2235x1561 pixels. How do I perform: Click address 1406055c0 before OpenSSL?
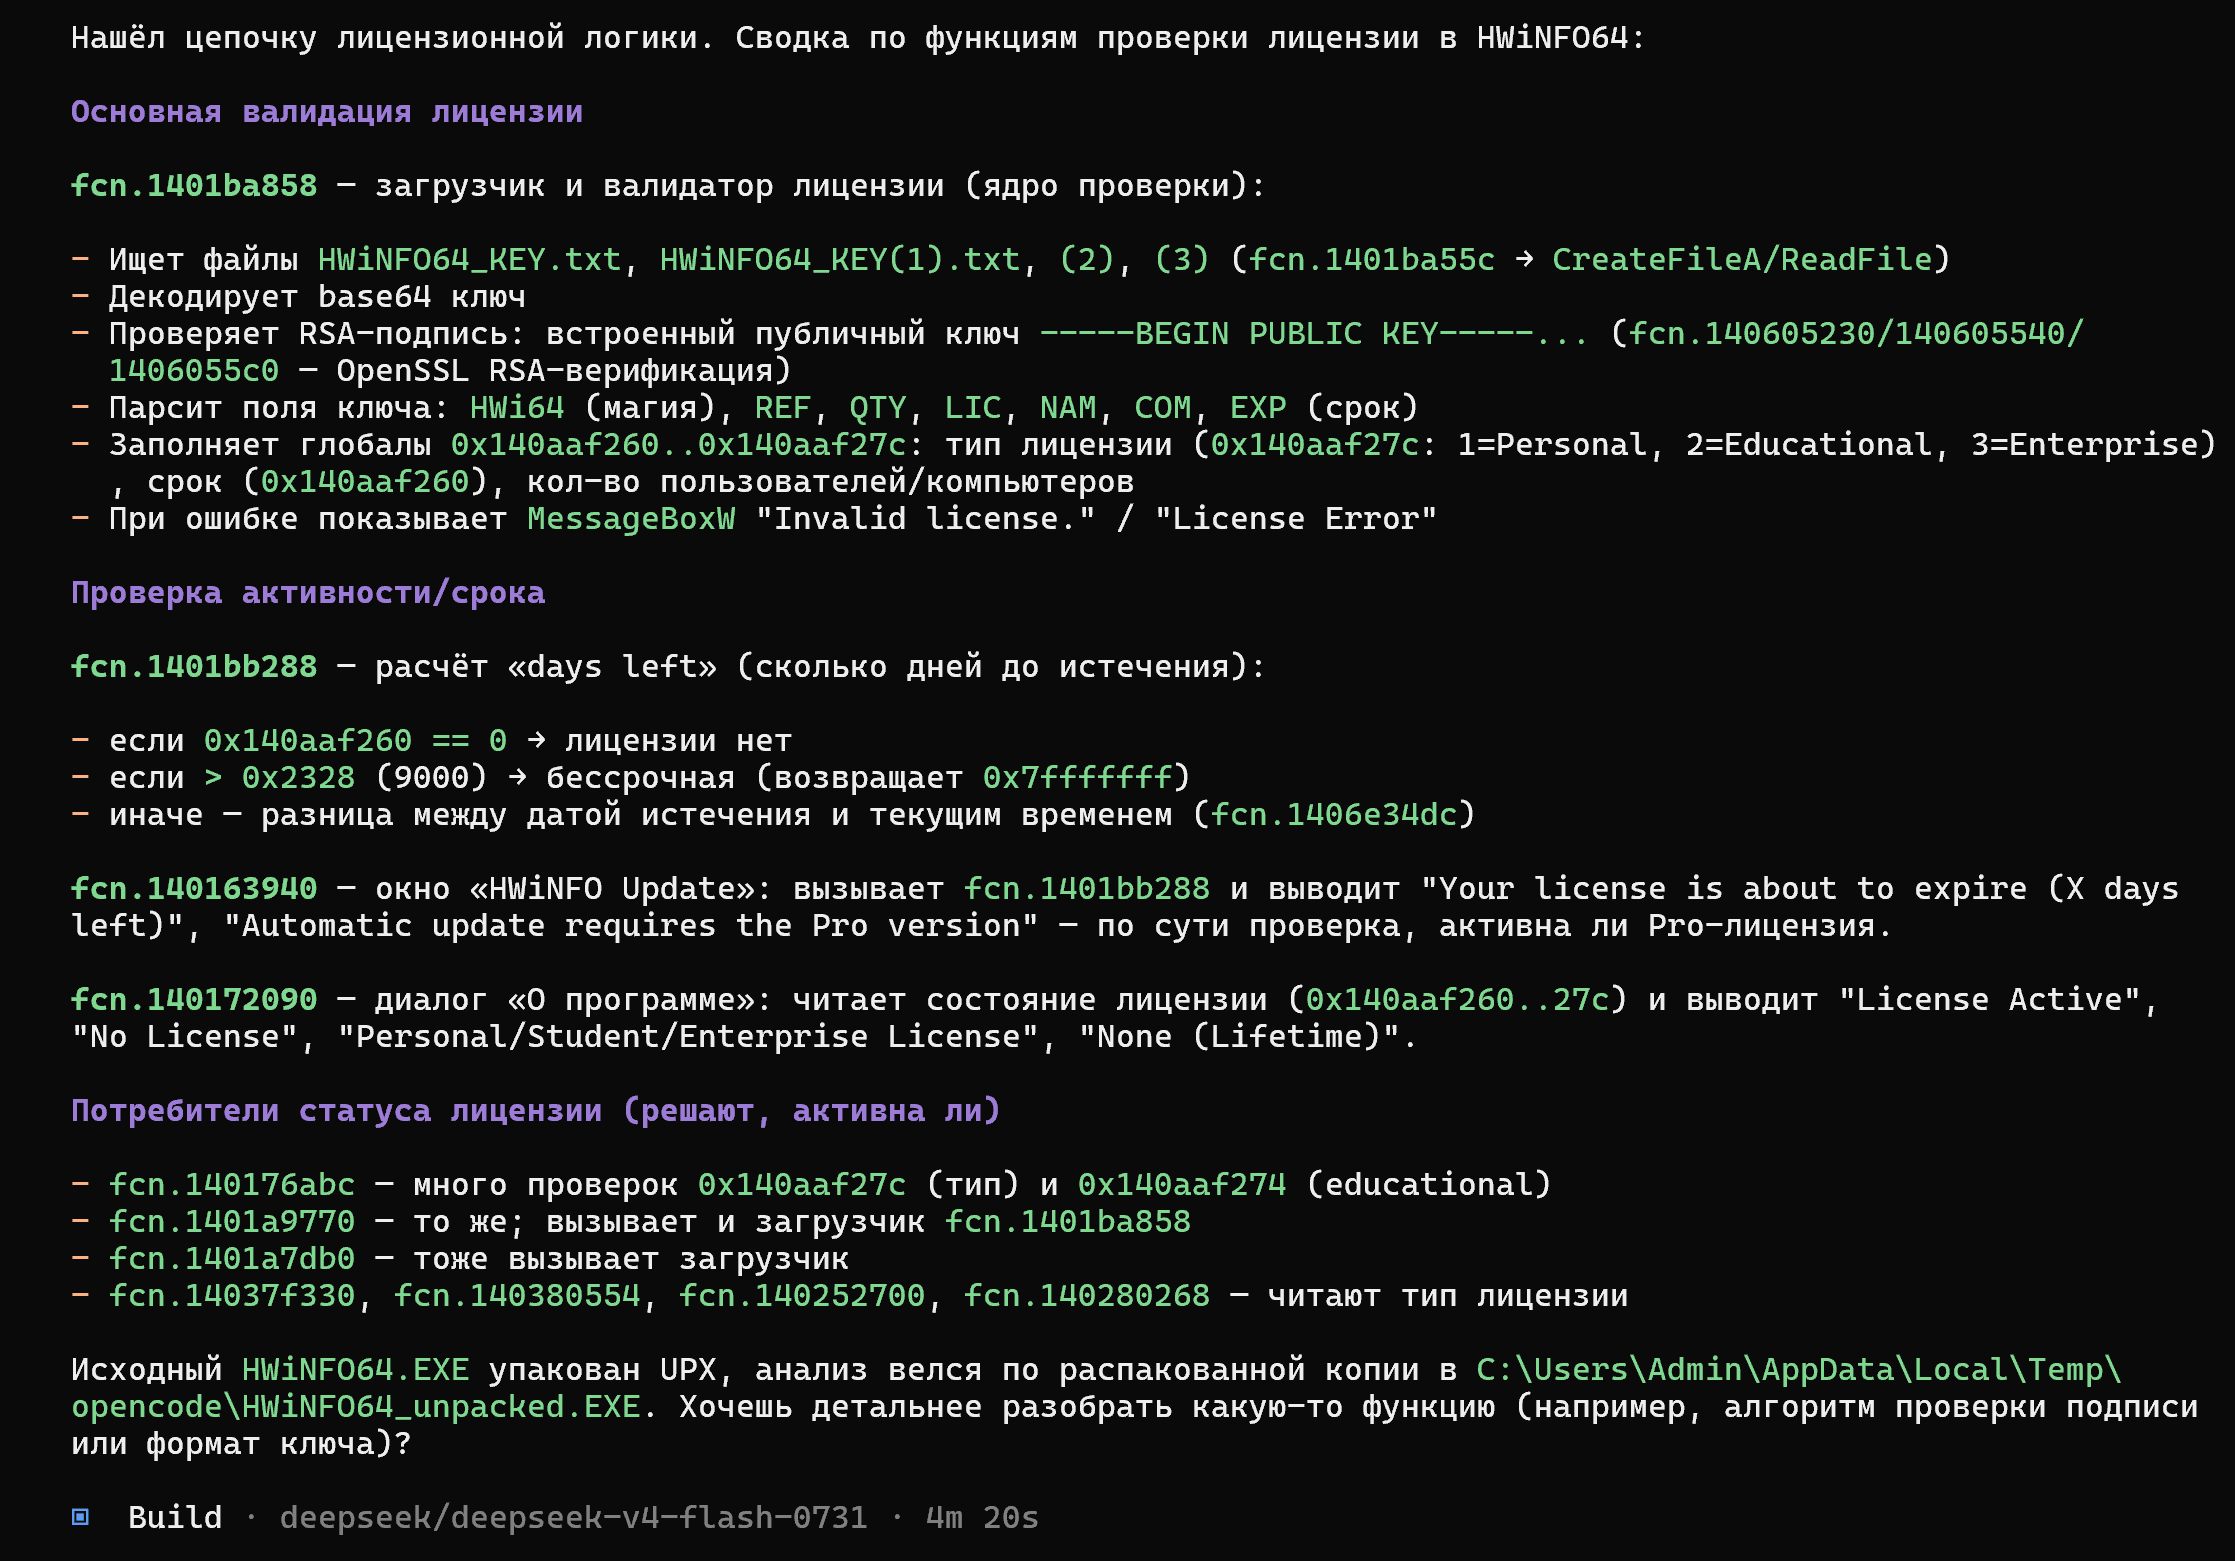coord(194,371)
